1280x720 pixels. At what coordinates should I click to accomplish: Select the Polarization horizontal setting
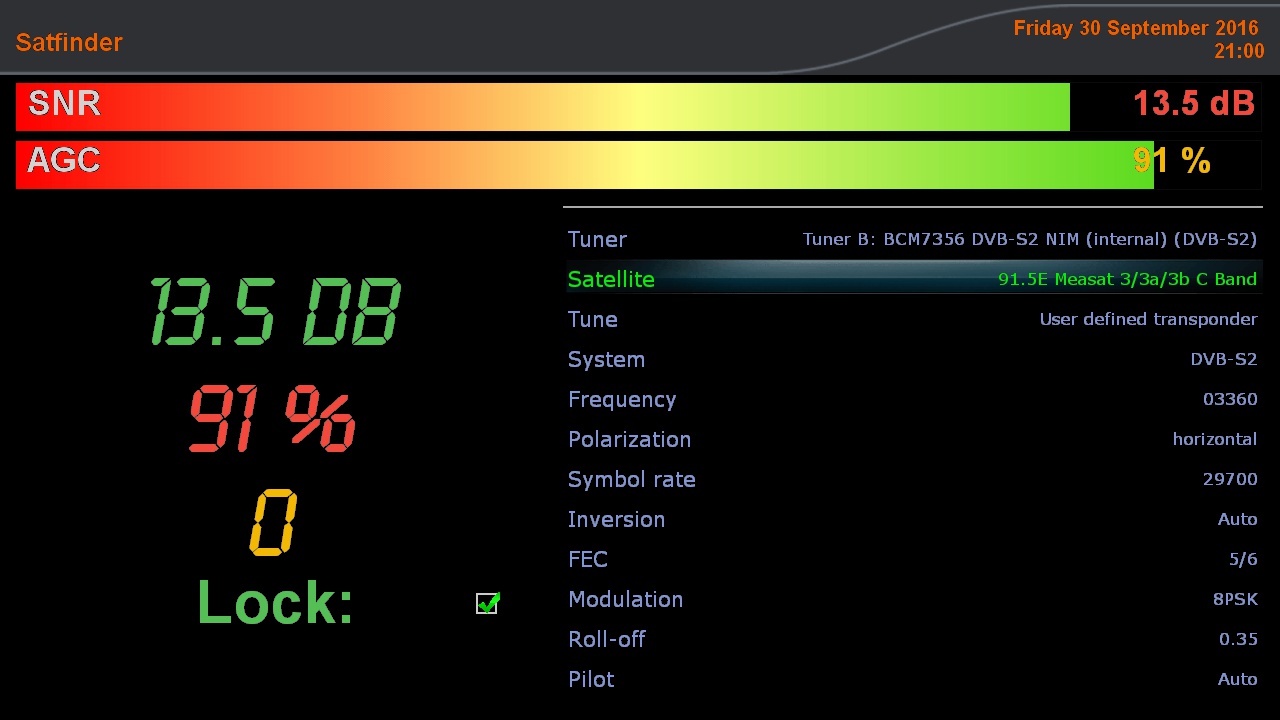coord(912,439)
